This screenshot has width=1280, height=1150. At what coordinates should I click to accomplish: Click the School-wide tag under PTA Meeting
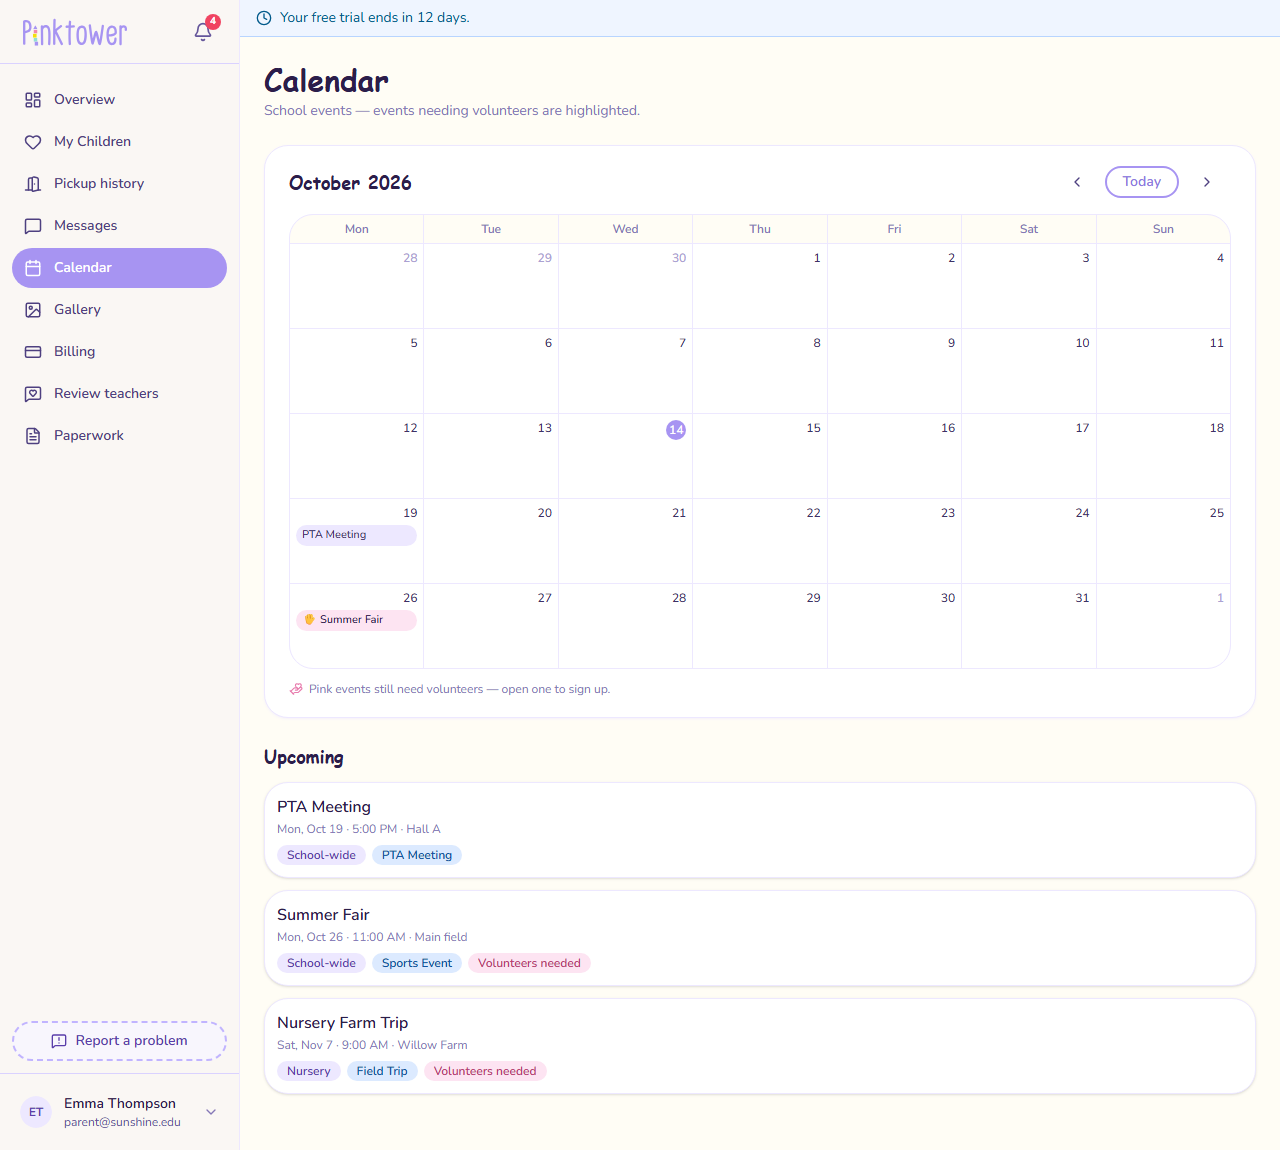click(x=321, y=855)
